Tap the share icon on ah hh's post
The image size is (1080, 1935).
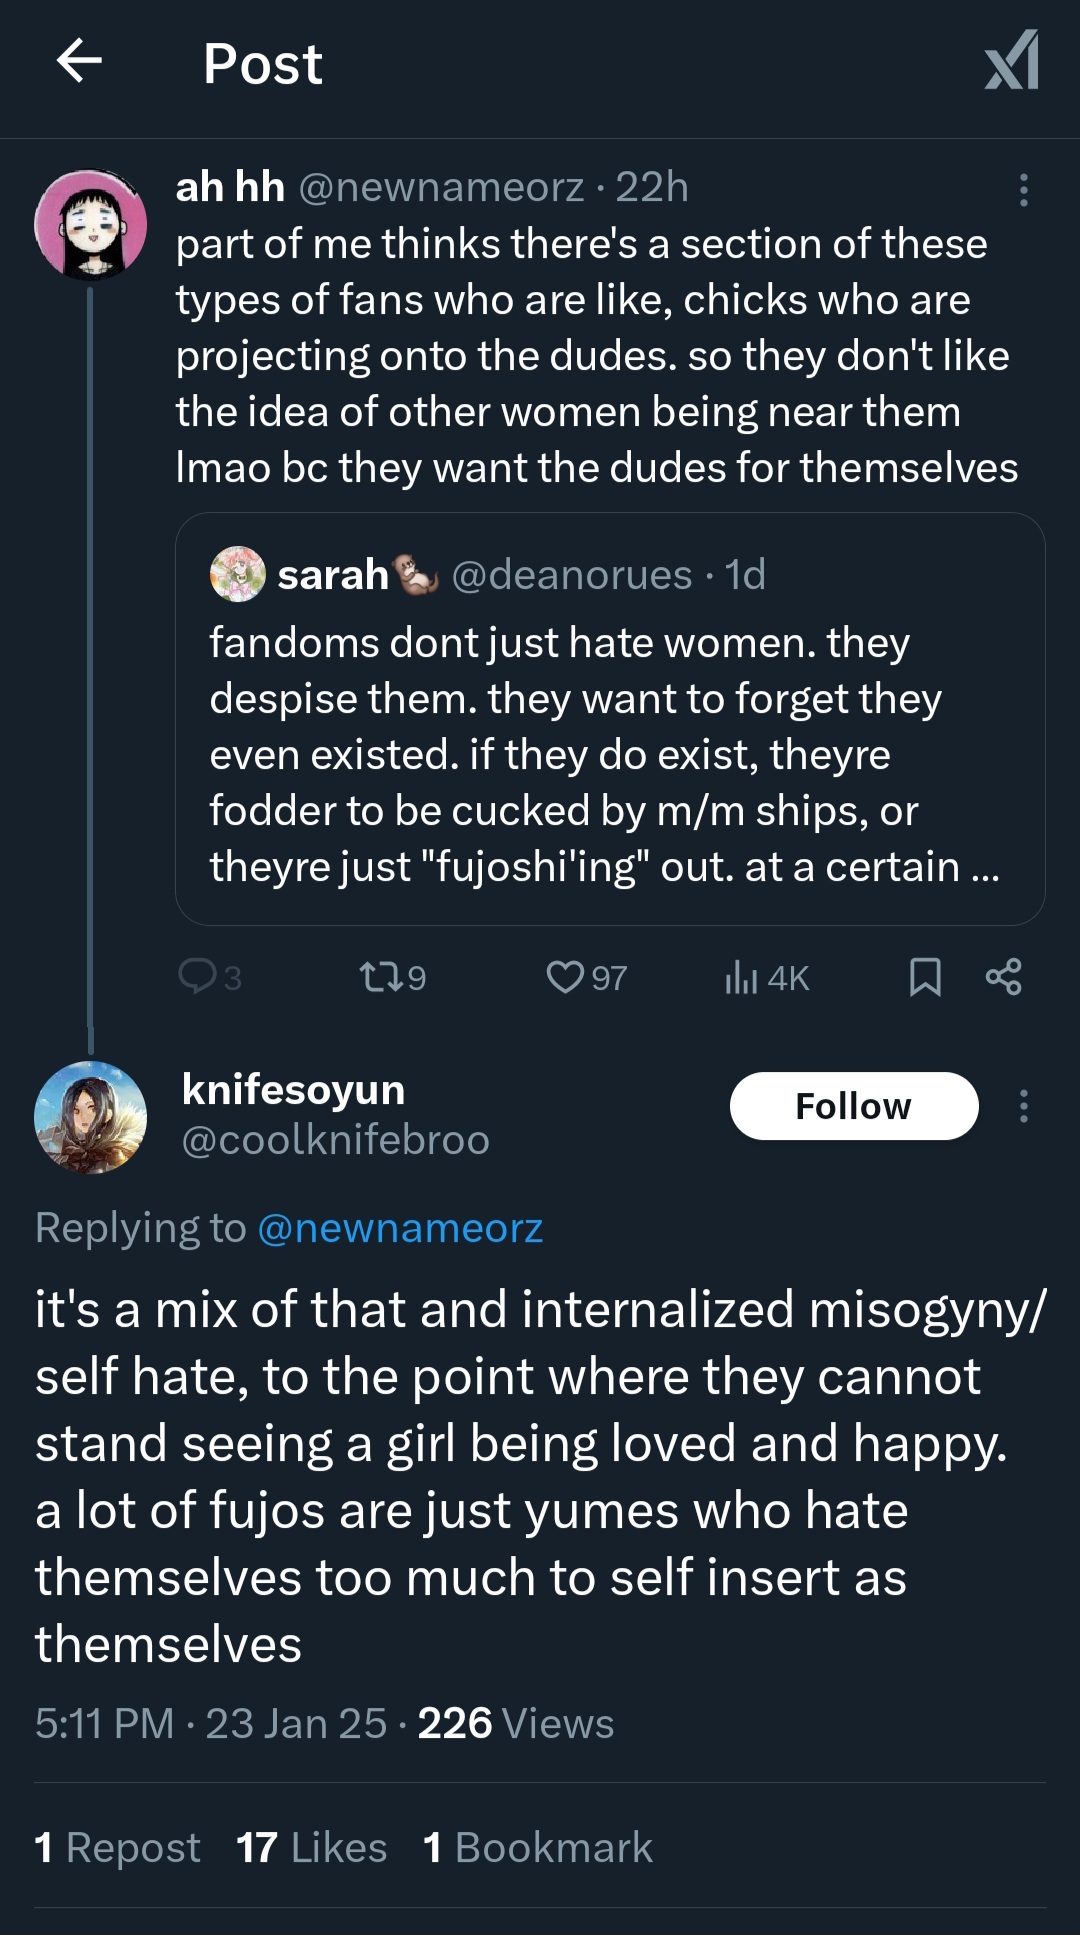coord(1003,976)
